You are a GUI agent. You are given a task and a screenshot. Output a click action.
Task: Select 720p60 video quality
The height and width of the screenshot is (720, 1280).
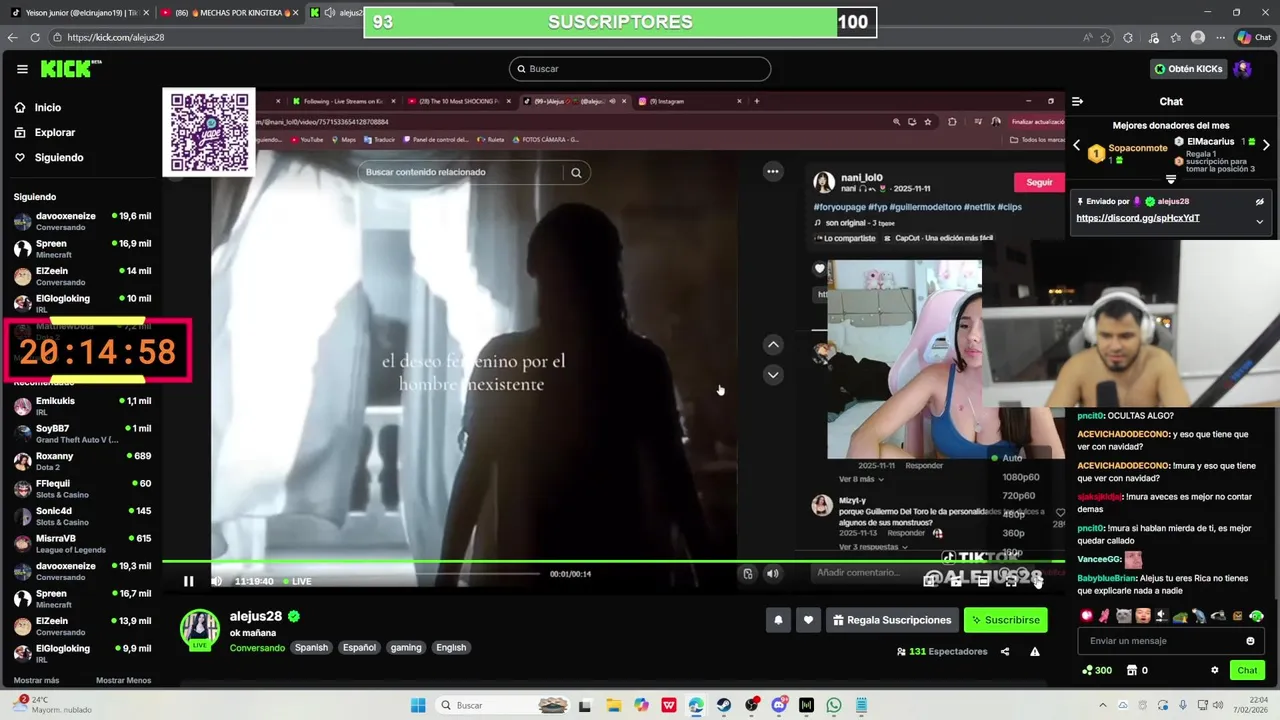1019,496
